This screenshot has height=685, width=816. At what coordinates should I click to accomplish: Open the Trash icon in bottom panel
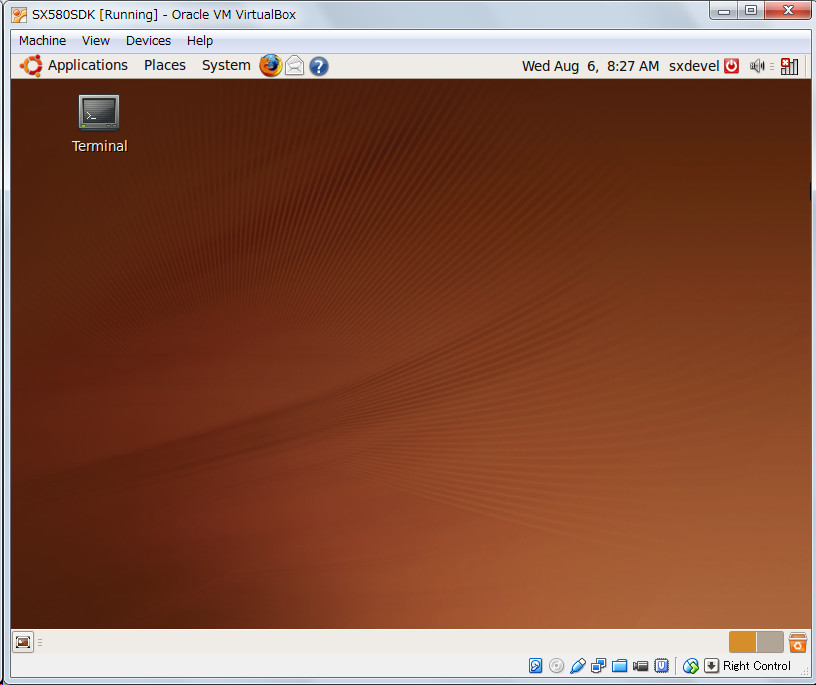[x=797, y=642]
